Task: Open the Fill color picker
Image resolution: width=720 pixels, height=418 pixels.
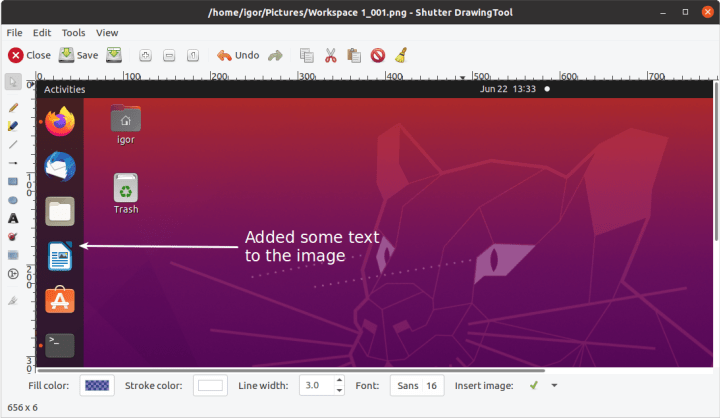Action: pos(97,385)
